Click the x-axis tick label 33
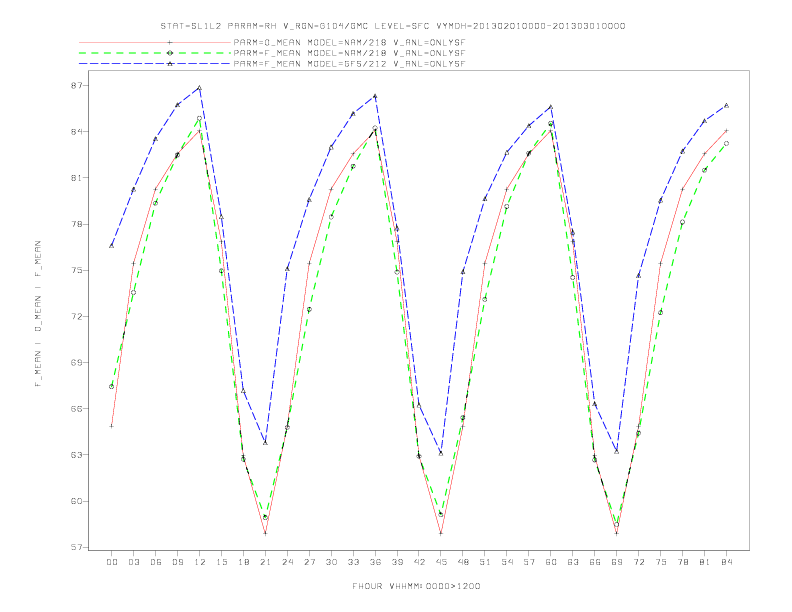 tap(353, 562)
